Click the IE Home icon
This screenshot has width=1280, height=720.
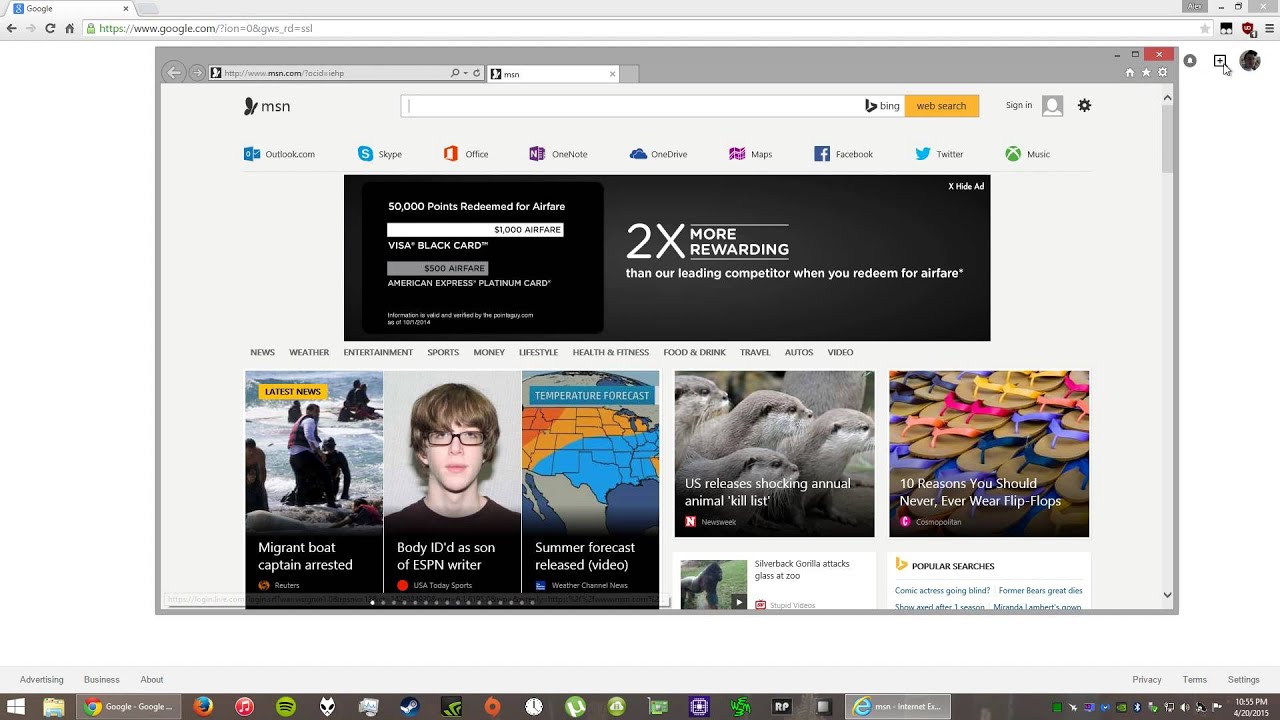coord(1130,72)
